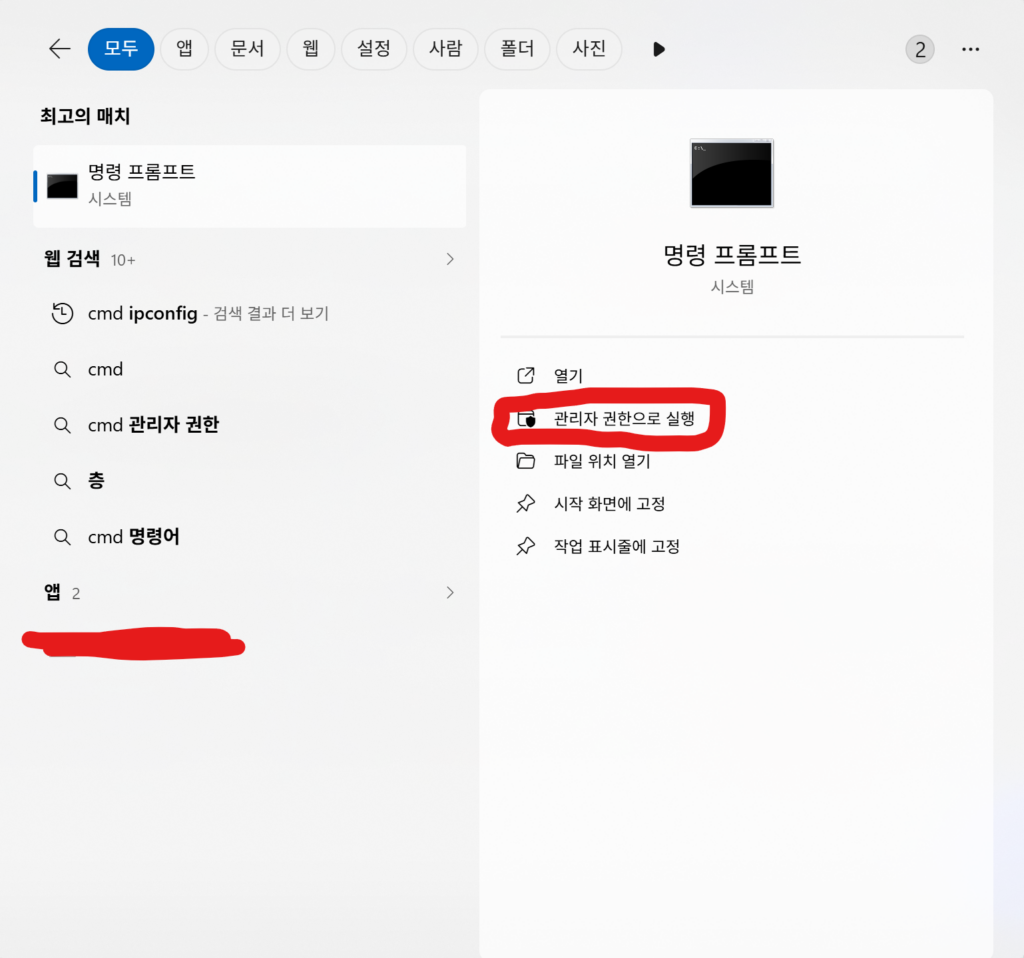The width and height of the screenshot is (1024, 958).
Task: Switch to the 사람 filter tab
Action: [446, 49]
